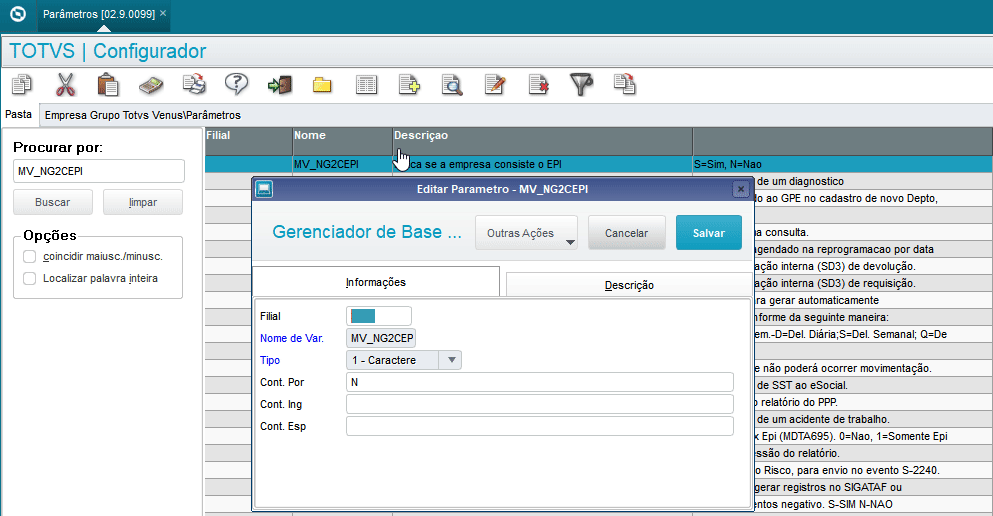The height and width of the screenshot is (516, 993).
Task: Click the 'ra gerar automaticamente' row
Action: pyautogui.click(x=817, y=300)
